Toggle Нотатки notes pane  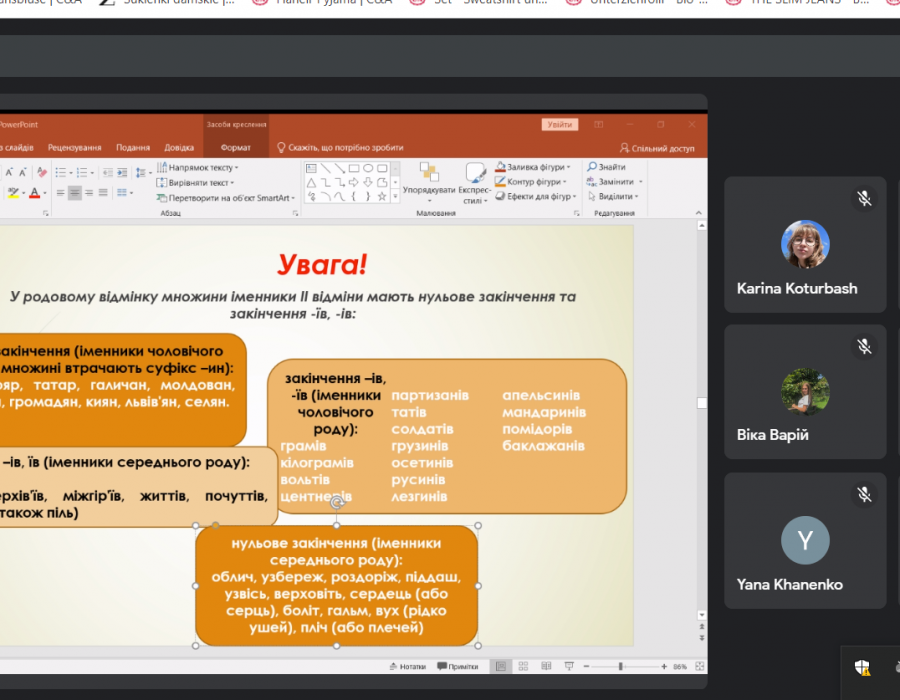407,666
